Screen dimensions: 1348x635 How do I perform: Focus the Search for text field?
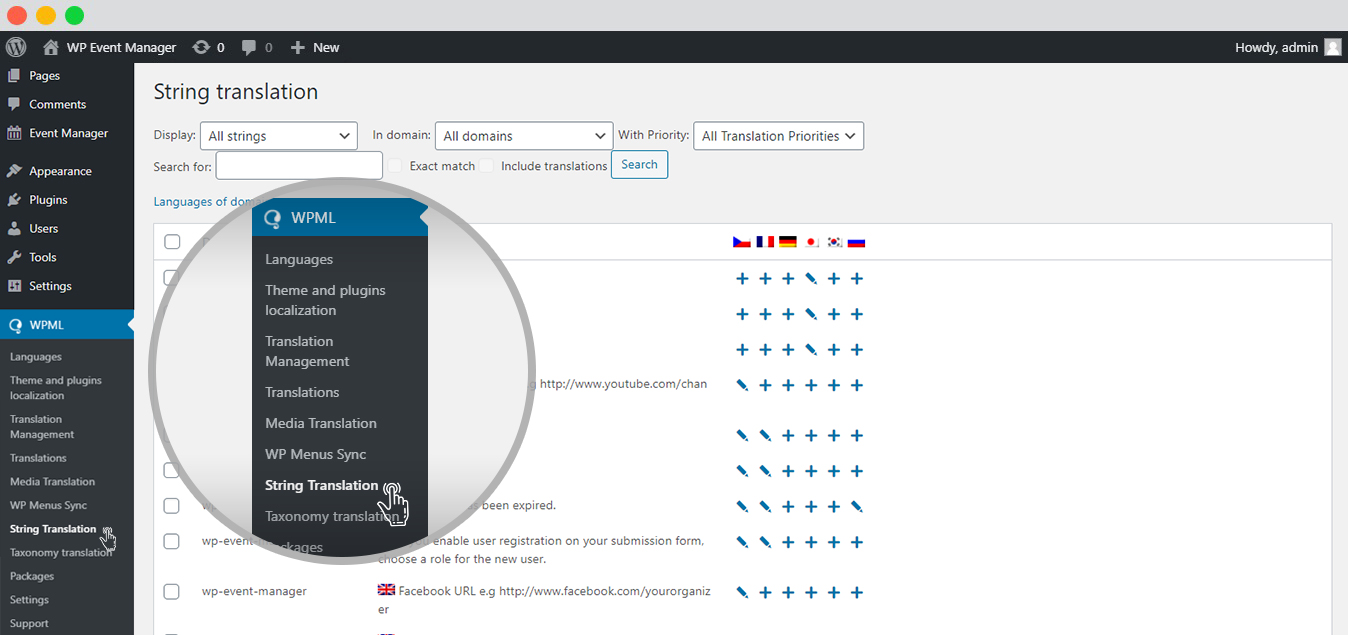299,165
